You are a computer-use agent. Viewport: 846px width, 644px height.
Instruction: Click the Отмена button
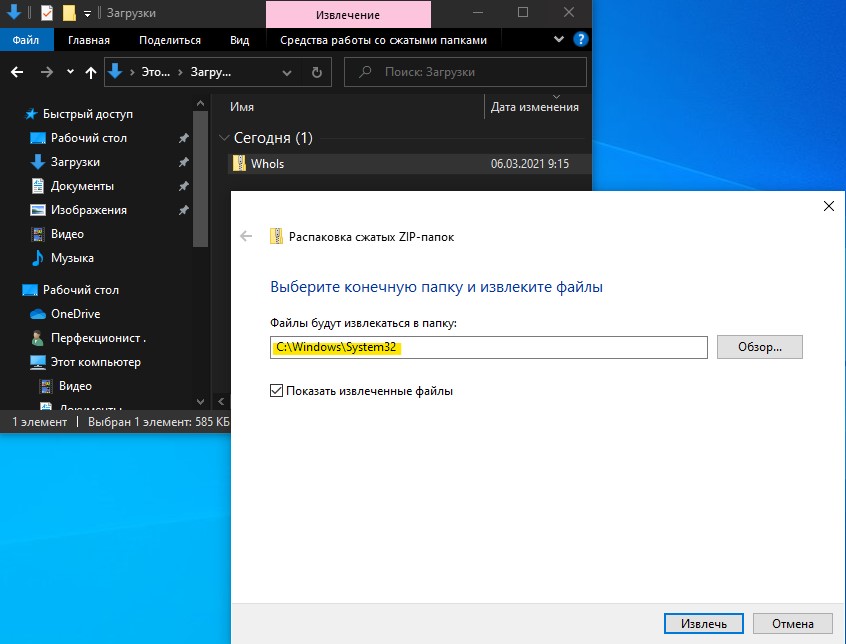[x=793, y=624]
